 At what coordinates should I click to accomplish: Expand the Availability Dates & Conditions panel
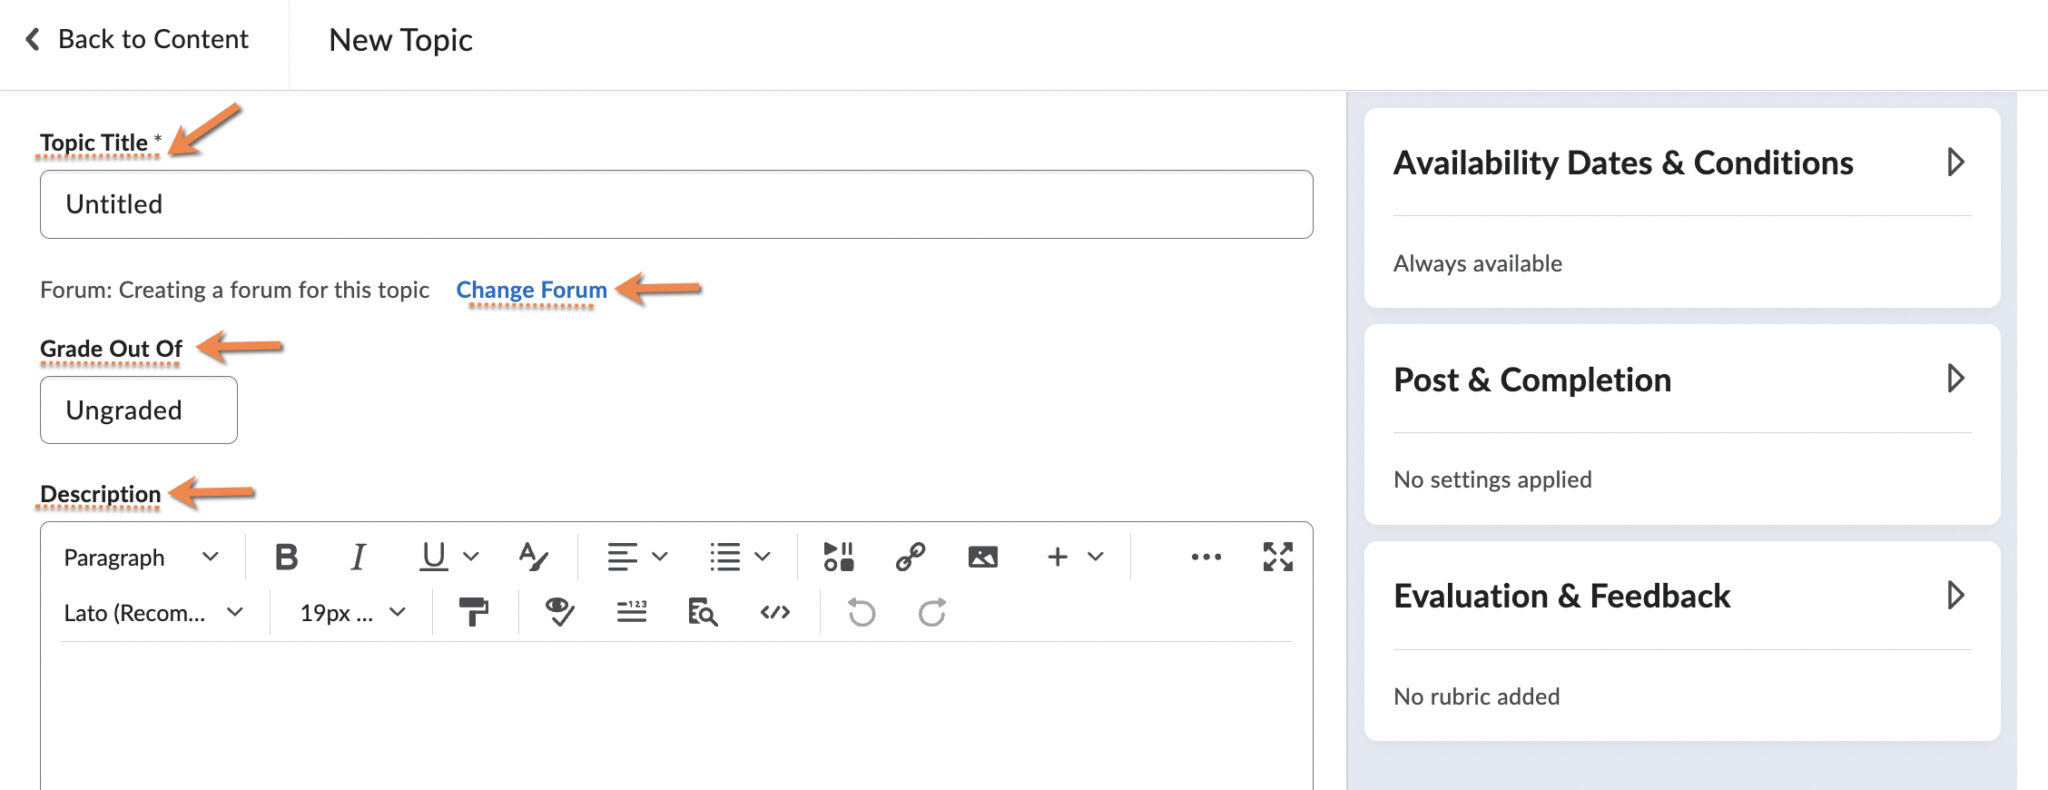click(x=1957, y=162)
